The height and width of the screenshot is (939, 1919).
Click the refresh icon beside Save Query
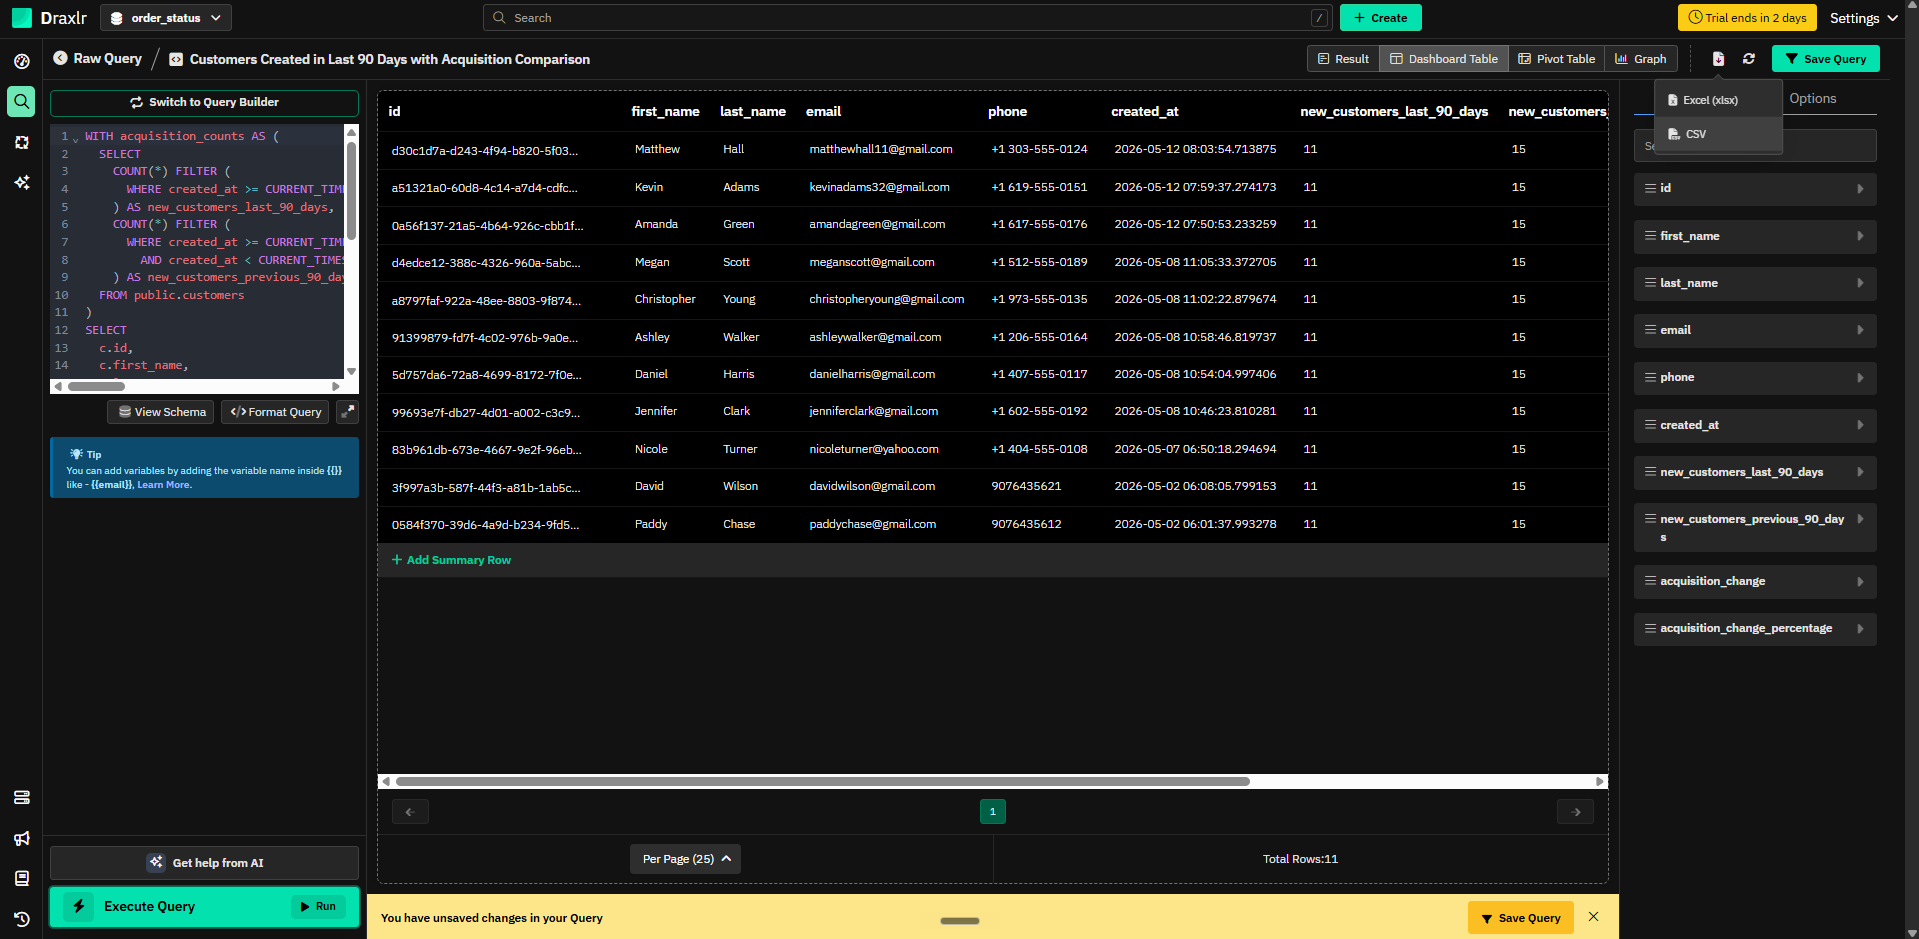pyautogui.click(x=1749, y=59)
